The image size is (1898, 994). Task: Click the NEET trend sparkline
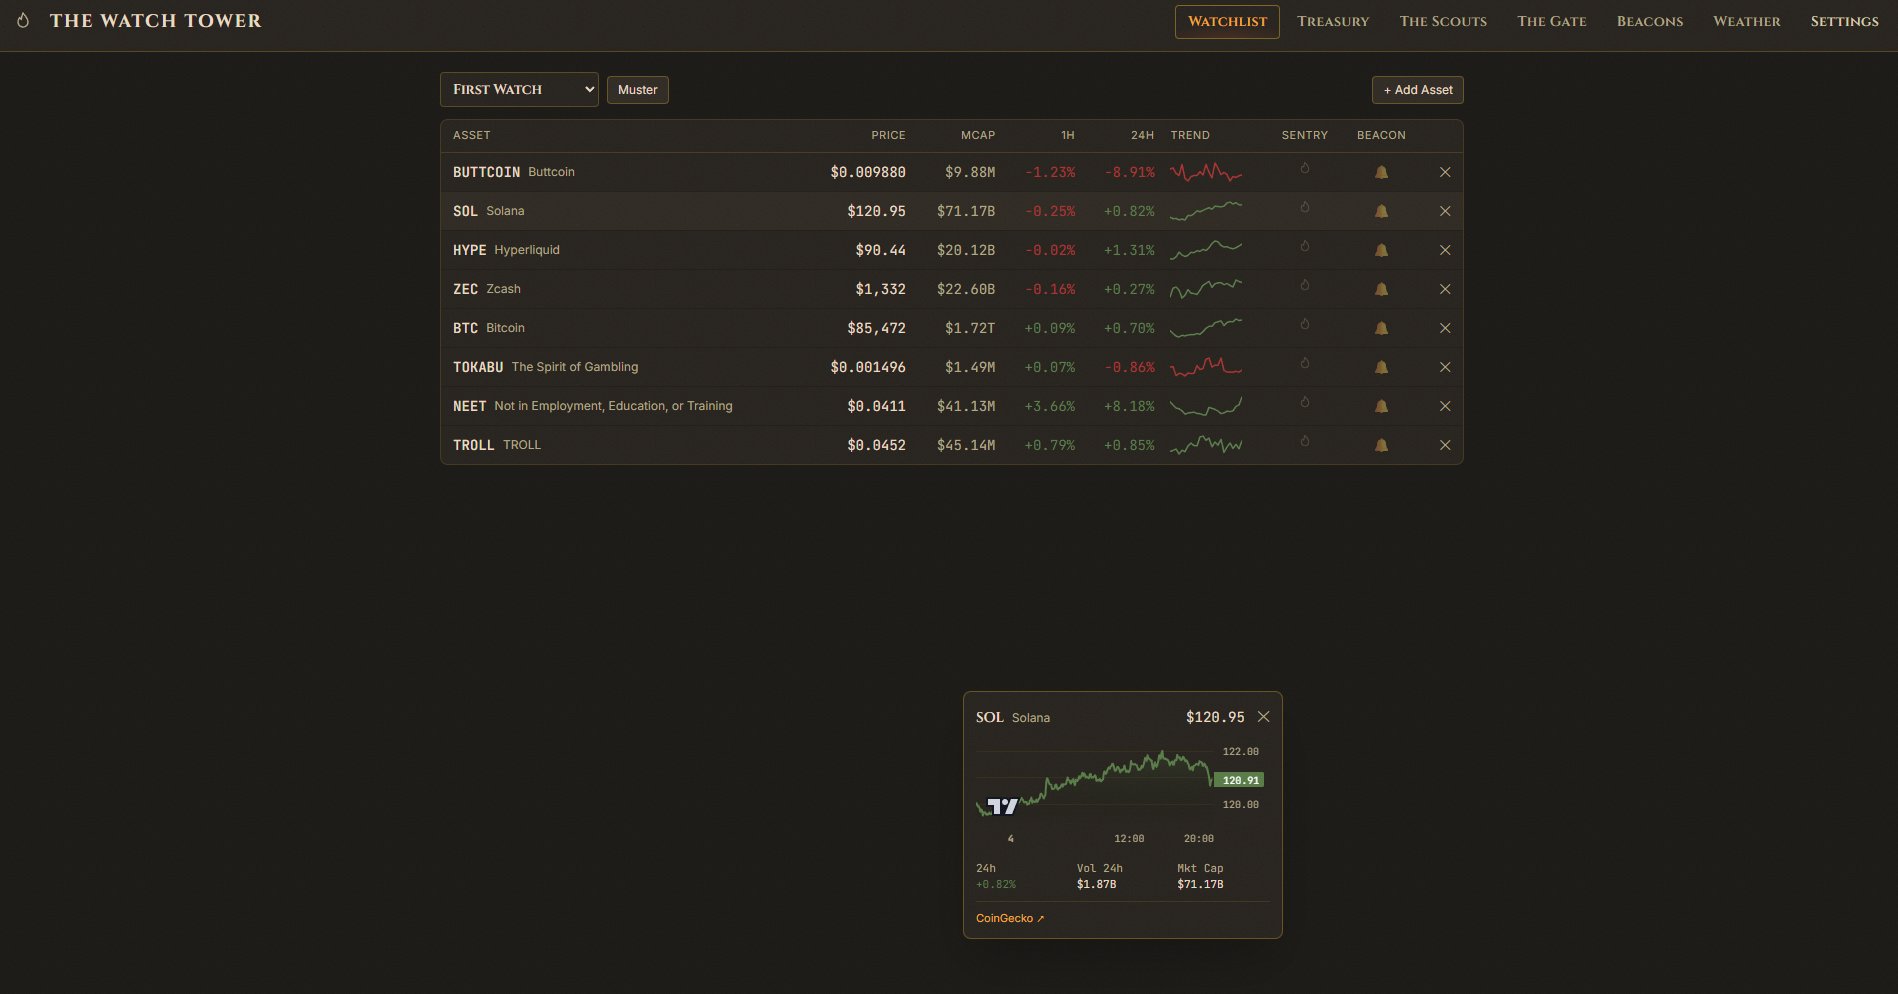[x=1206, y=406]
